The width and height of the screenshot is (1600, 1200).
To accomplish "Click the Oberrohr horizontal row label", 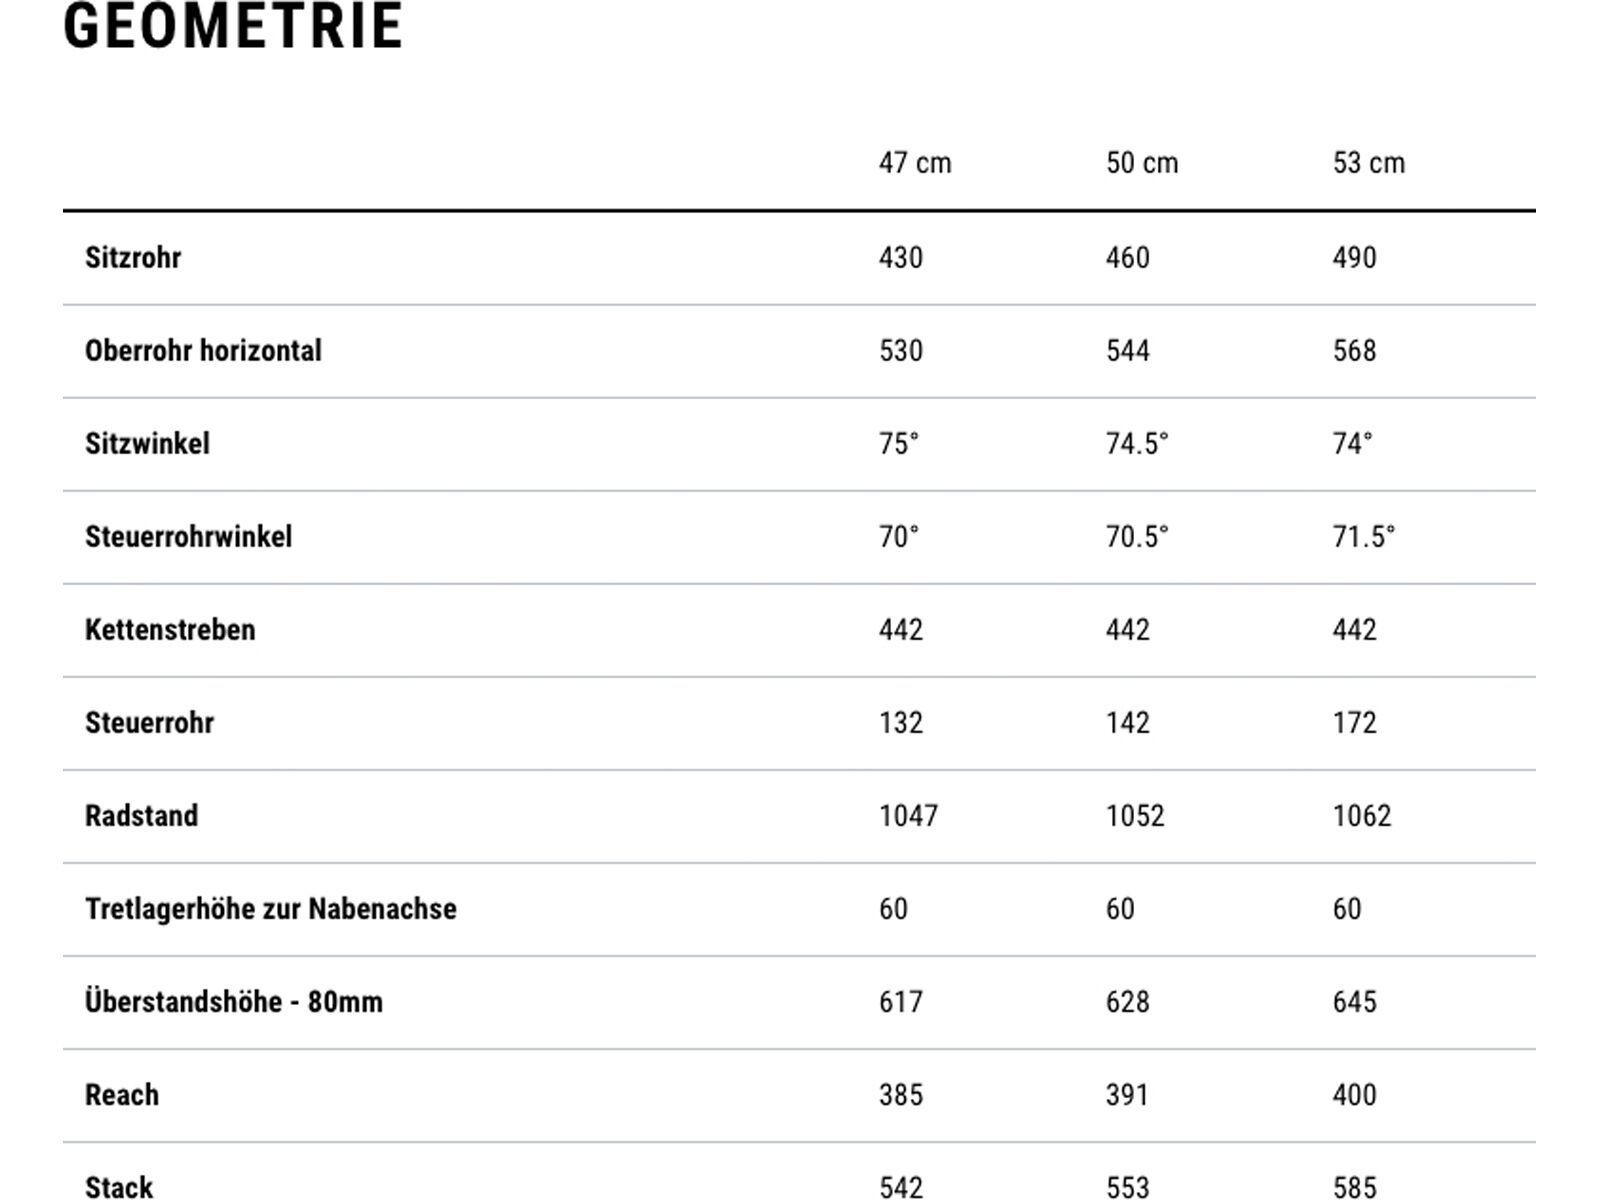I will [x=203, y=351].
